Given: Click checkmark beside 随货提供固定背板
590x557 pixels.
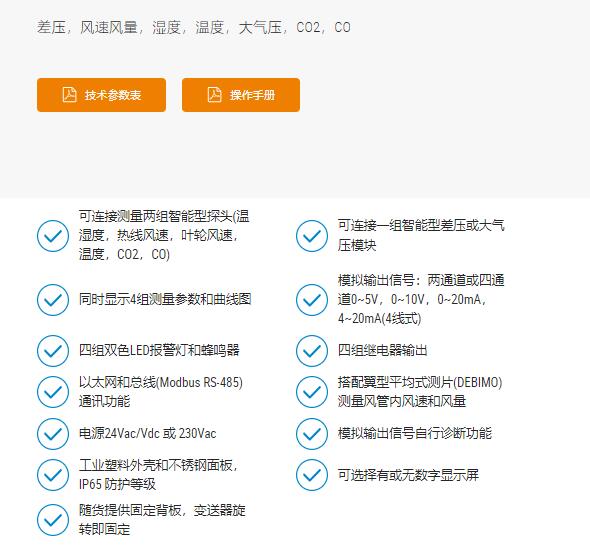Looking at the screenshot, I should click(53, 520).
